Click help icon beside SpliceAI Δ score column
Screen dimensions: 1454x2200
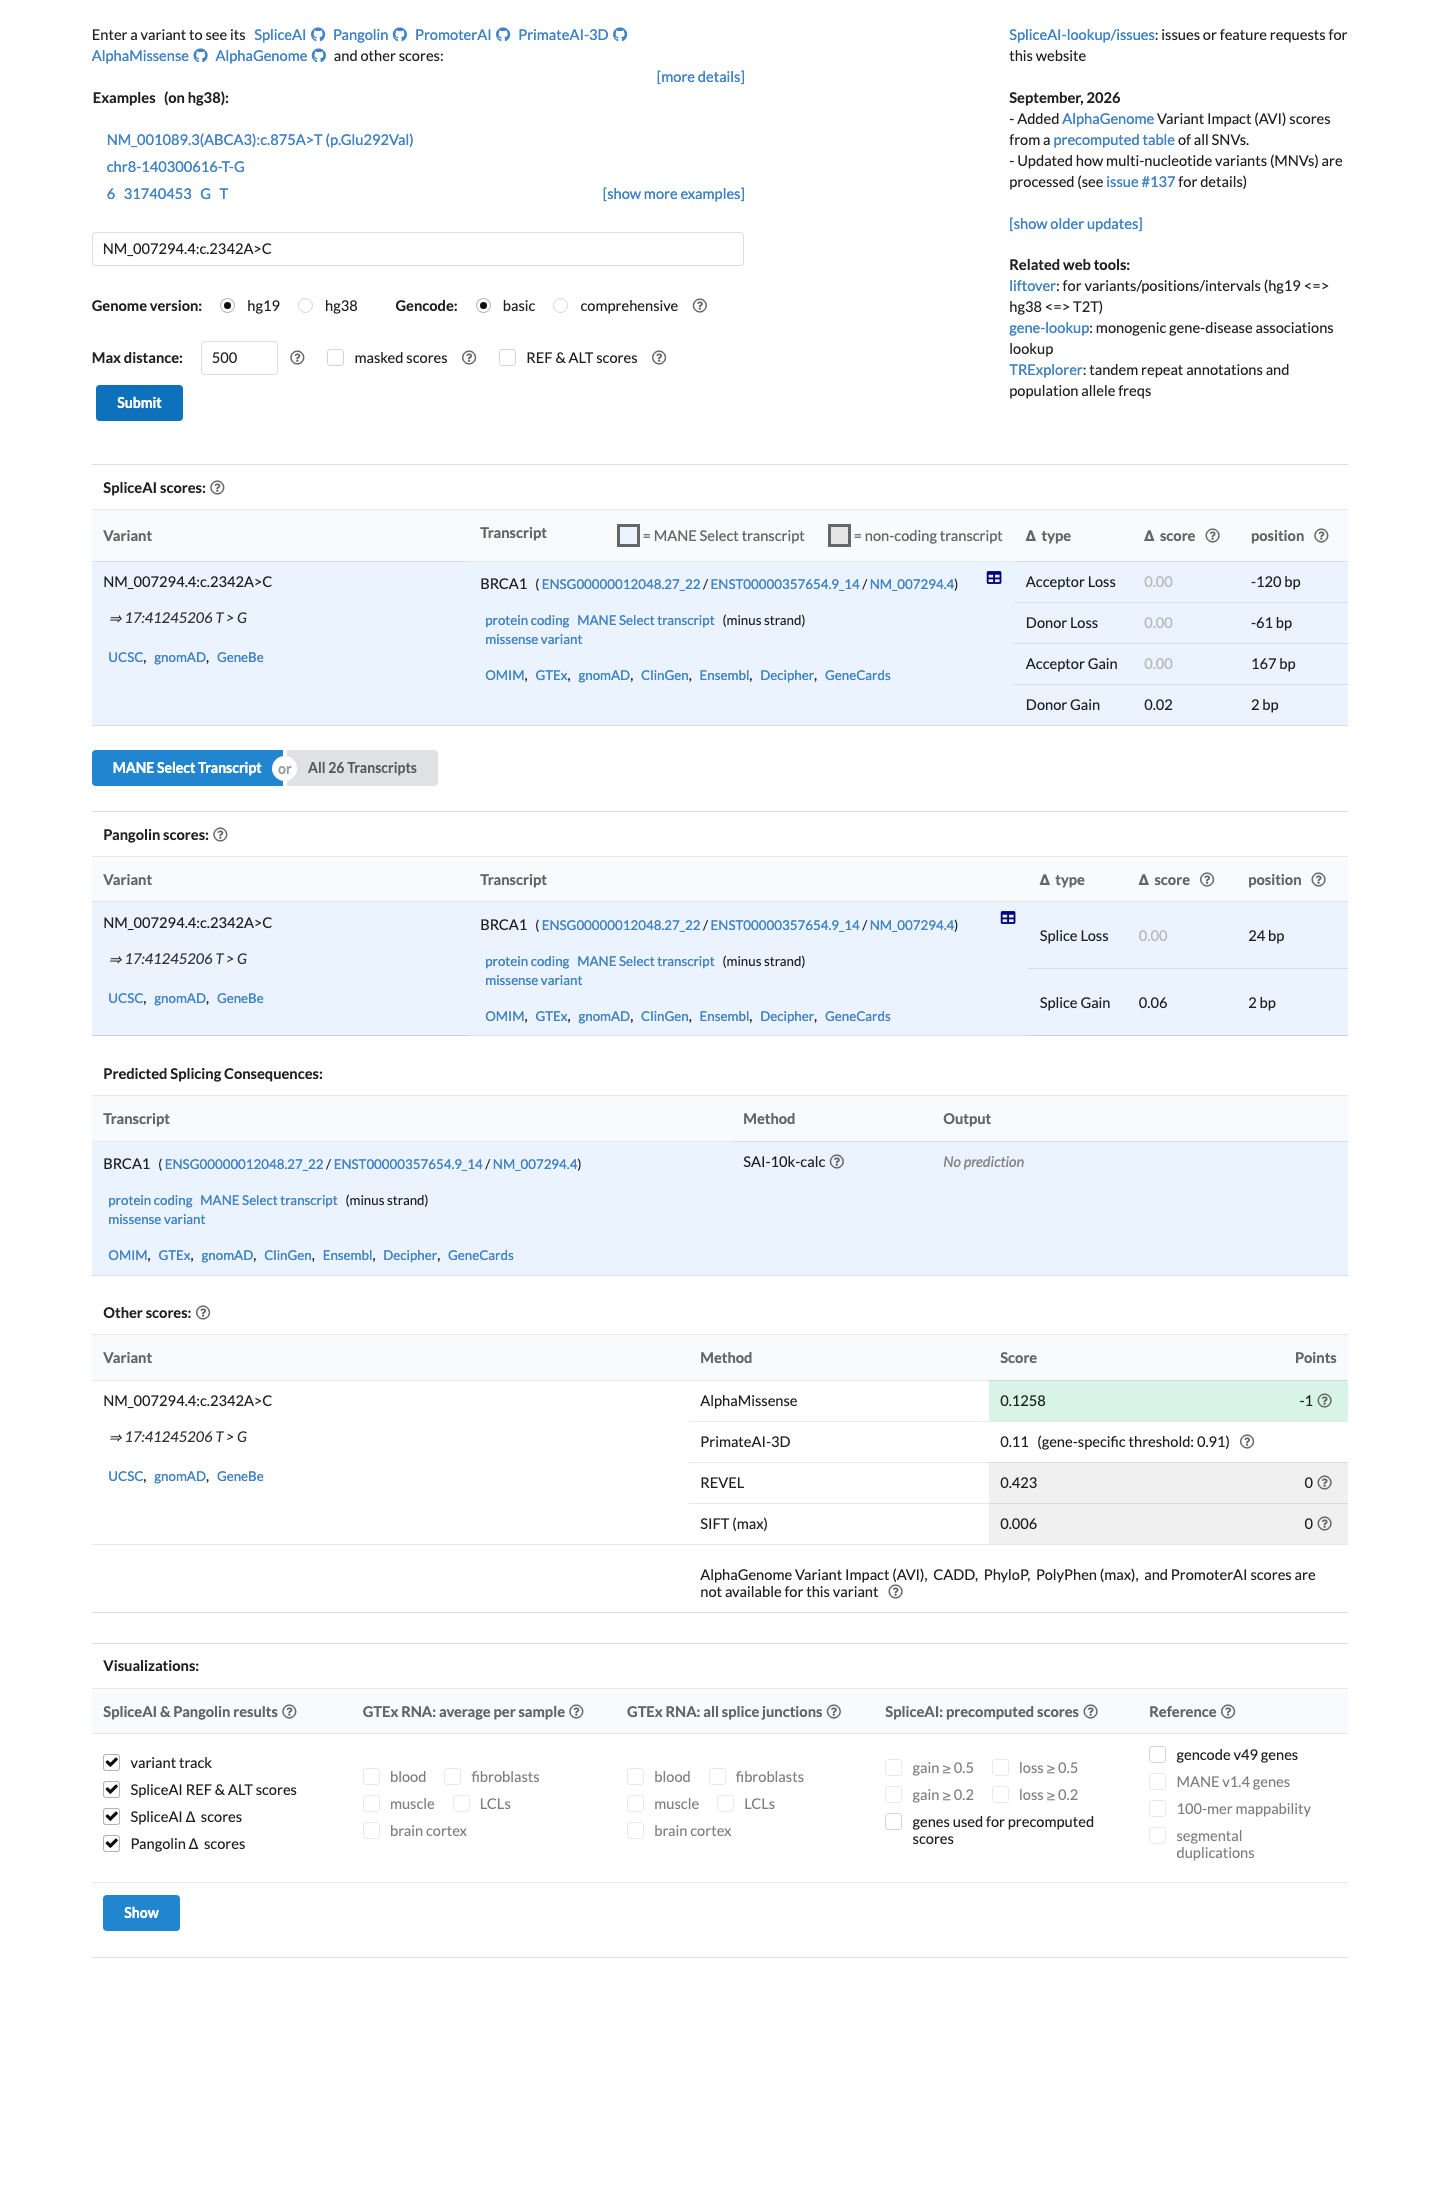coord(1213,536)
